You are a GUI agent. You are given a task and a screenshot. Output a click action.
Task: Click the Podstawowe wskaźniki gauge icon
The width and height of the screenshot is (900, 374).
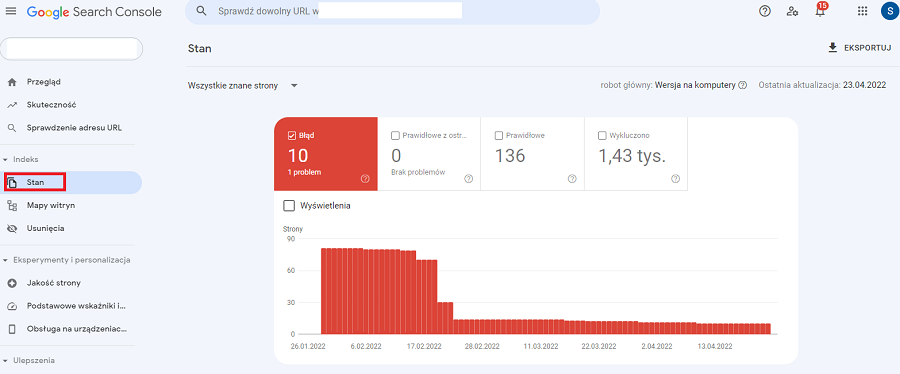(12, 306)
